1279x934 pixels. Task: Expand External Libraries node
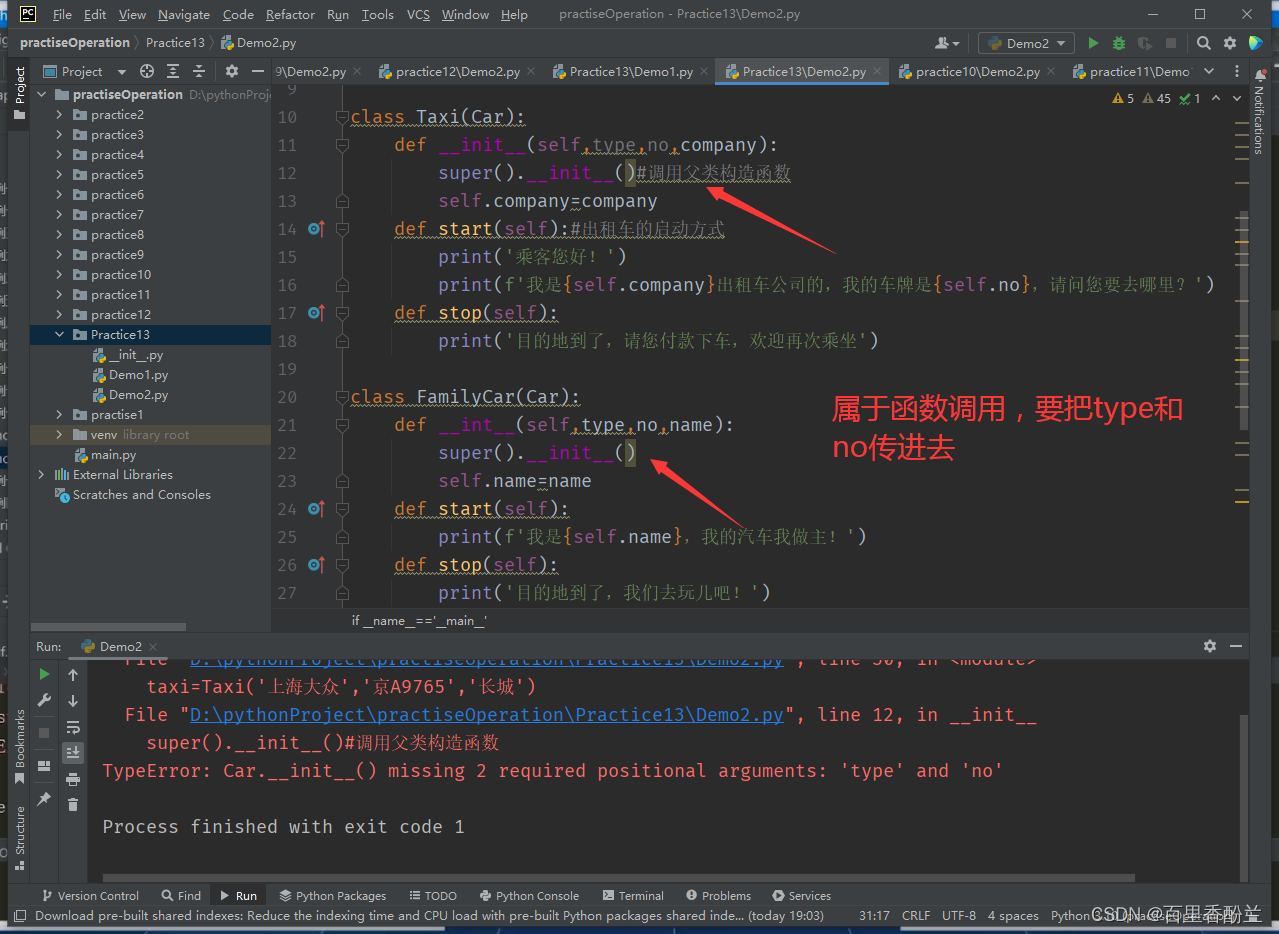[x=41, y=474]
